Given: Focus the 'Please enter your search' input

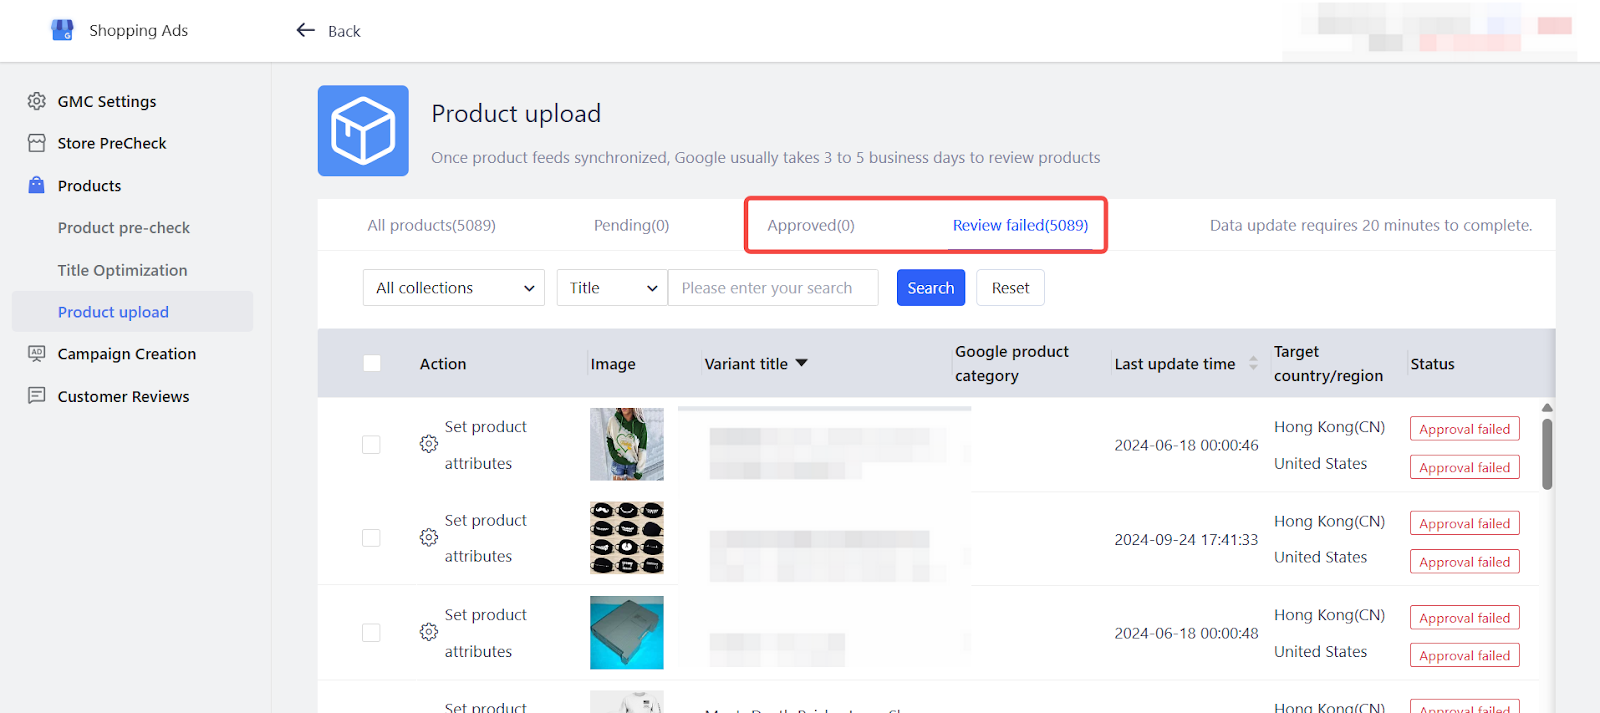Looking at the screenshot, I should pyautogui.click(x=773, y=288).
